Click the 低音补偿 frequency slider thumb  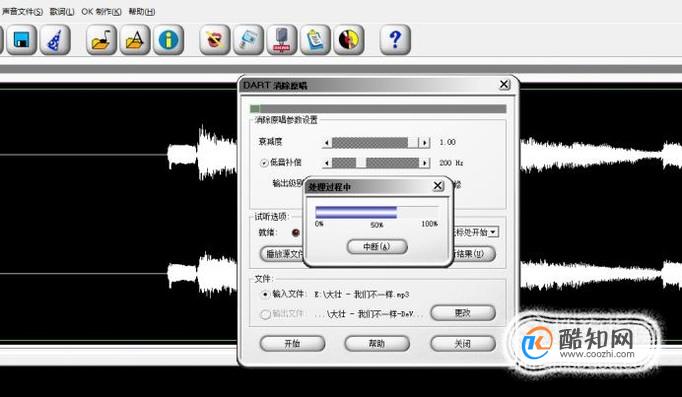361,163
